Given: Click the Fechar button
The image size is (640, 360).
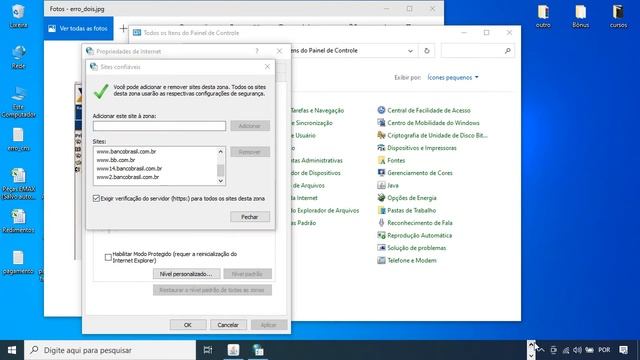Looking at the screenshot, I should (250, 217).
